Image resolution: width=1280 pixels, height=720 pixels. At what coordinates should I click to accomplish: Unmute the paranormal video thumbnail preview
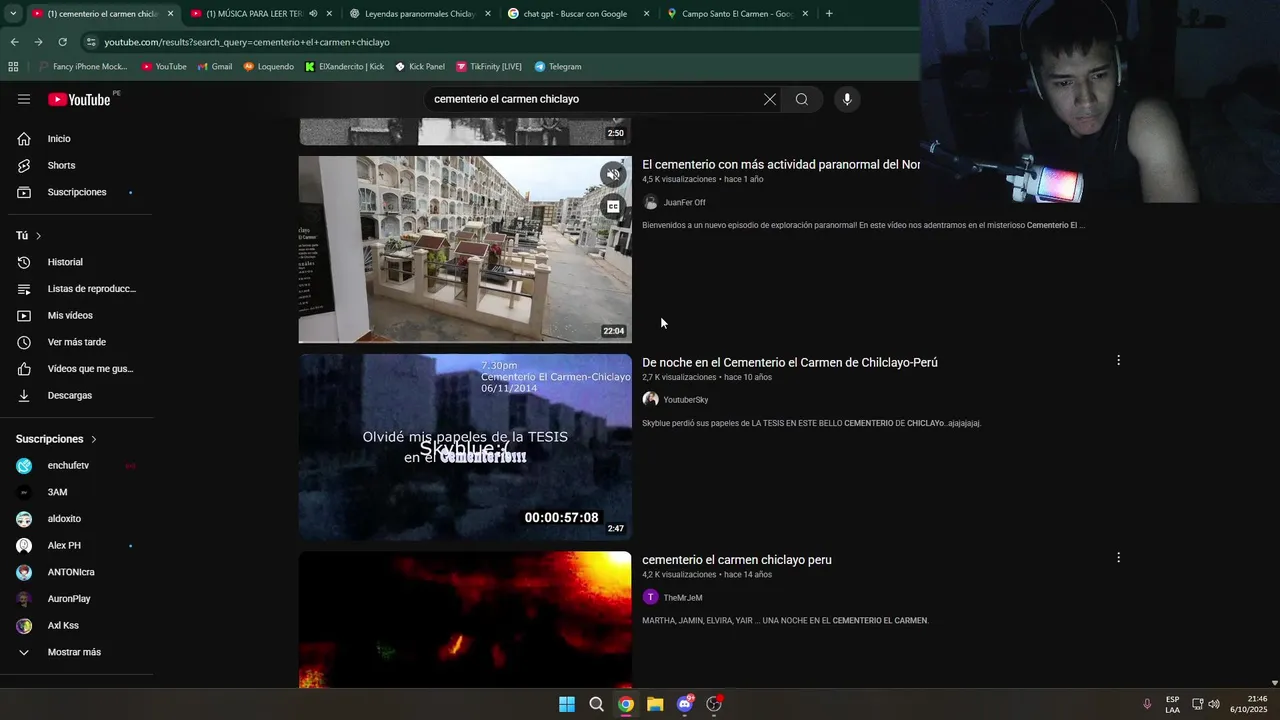pos(613,174)
